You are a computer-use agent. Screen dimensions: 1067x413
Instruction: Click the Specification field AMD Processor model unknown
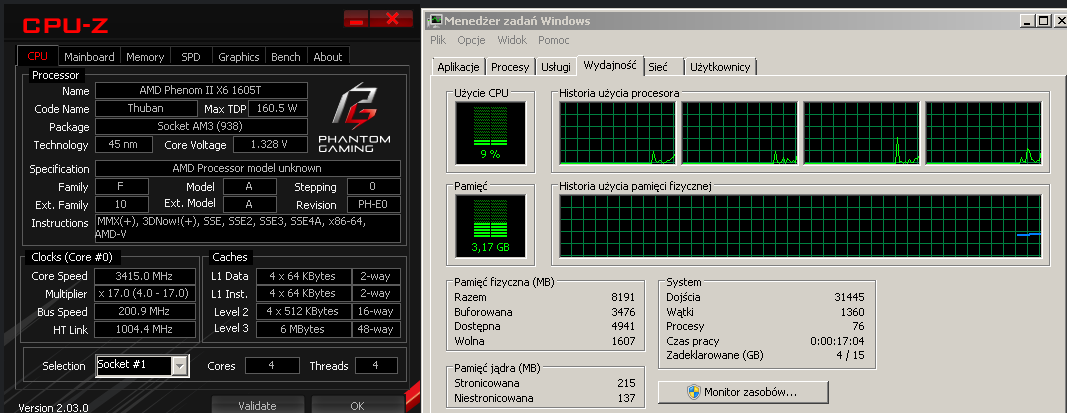[248, 168]
